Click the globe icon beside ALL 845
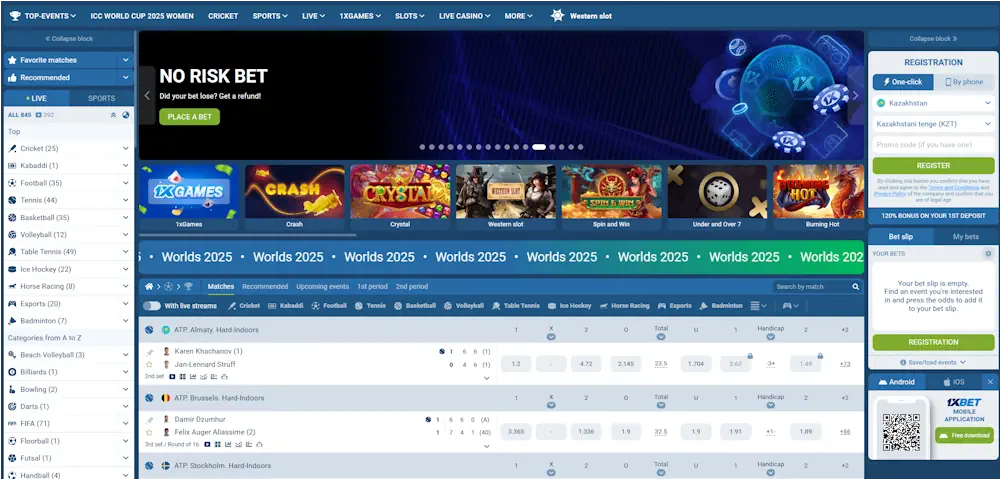This screenshot has height=479, width=1000. [126, 115]
